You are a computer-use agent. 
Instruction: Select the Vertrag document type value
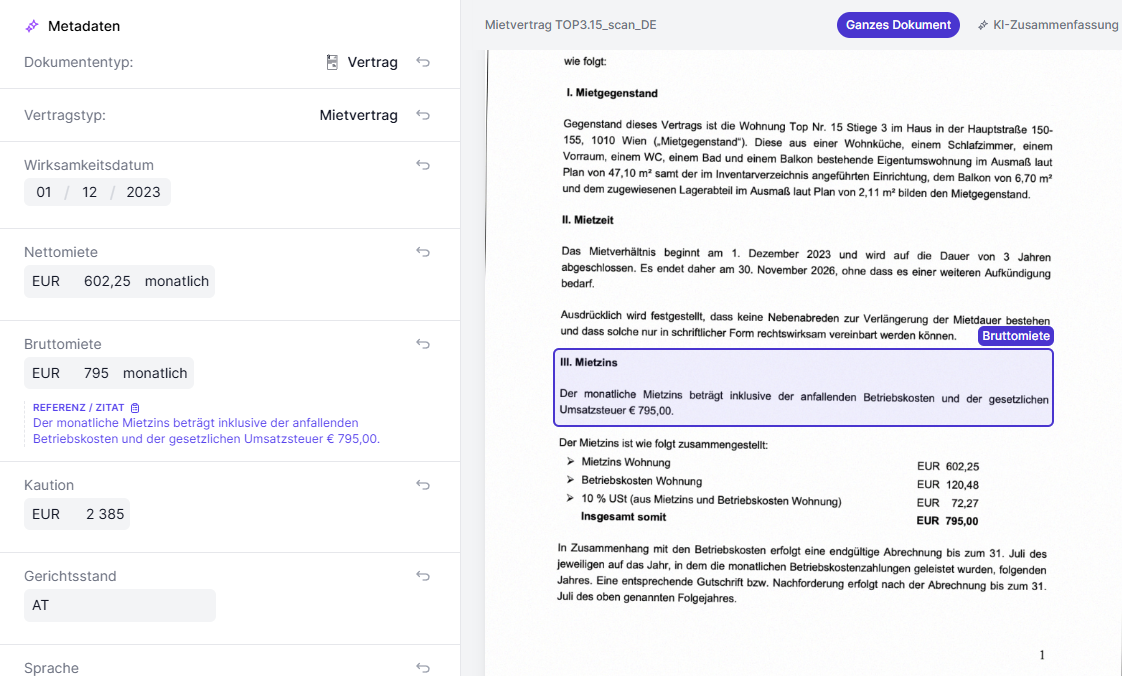click(372, 62)
